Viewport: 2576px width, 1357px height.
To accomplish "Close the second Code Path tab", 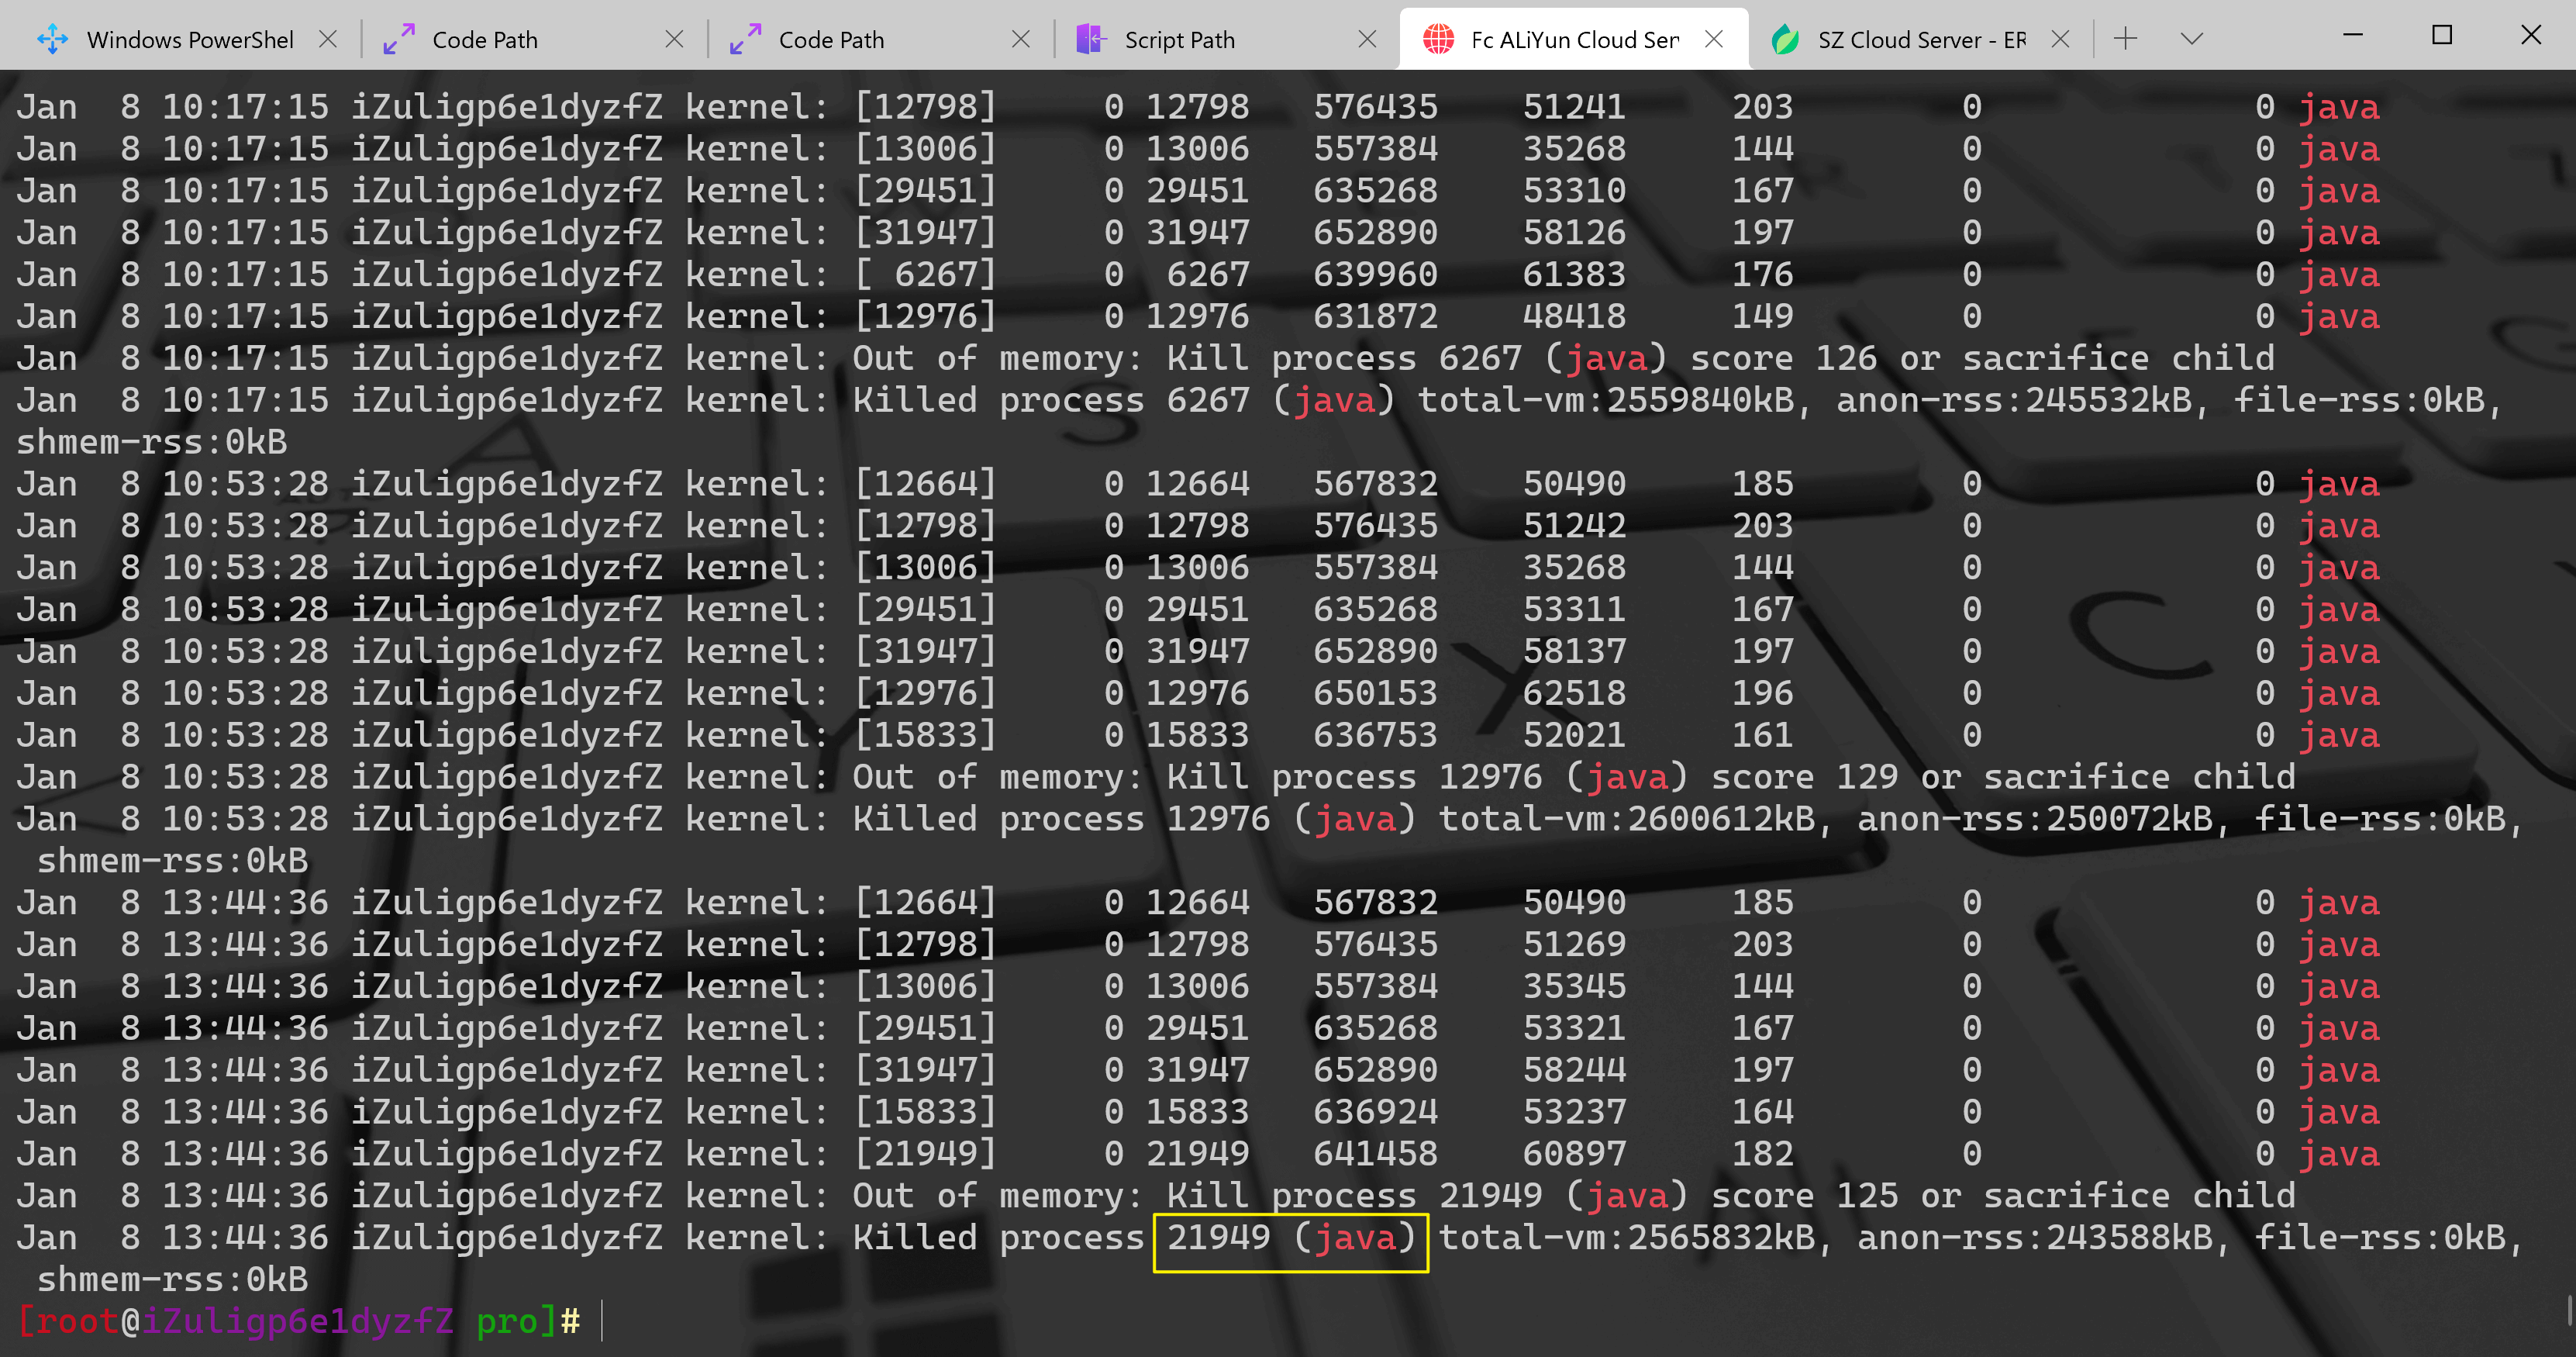I will (x=1020, y=39).
